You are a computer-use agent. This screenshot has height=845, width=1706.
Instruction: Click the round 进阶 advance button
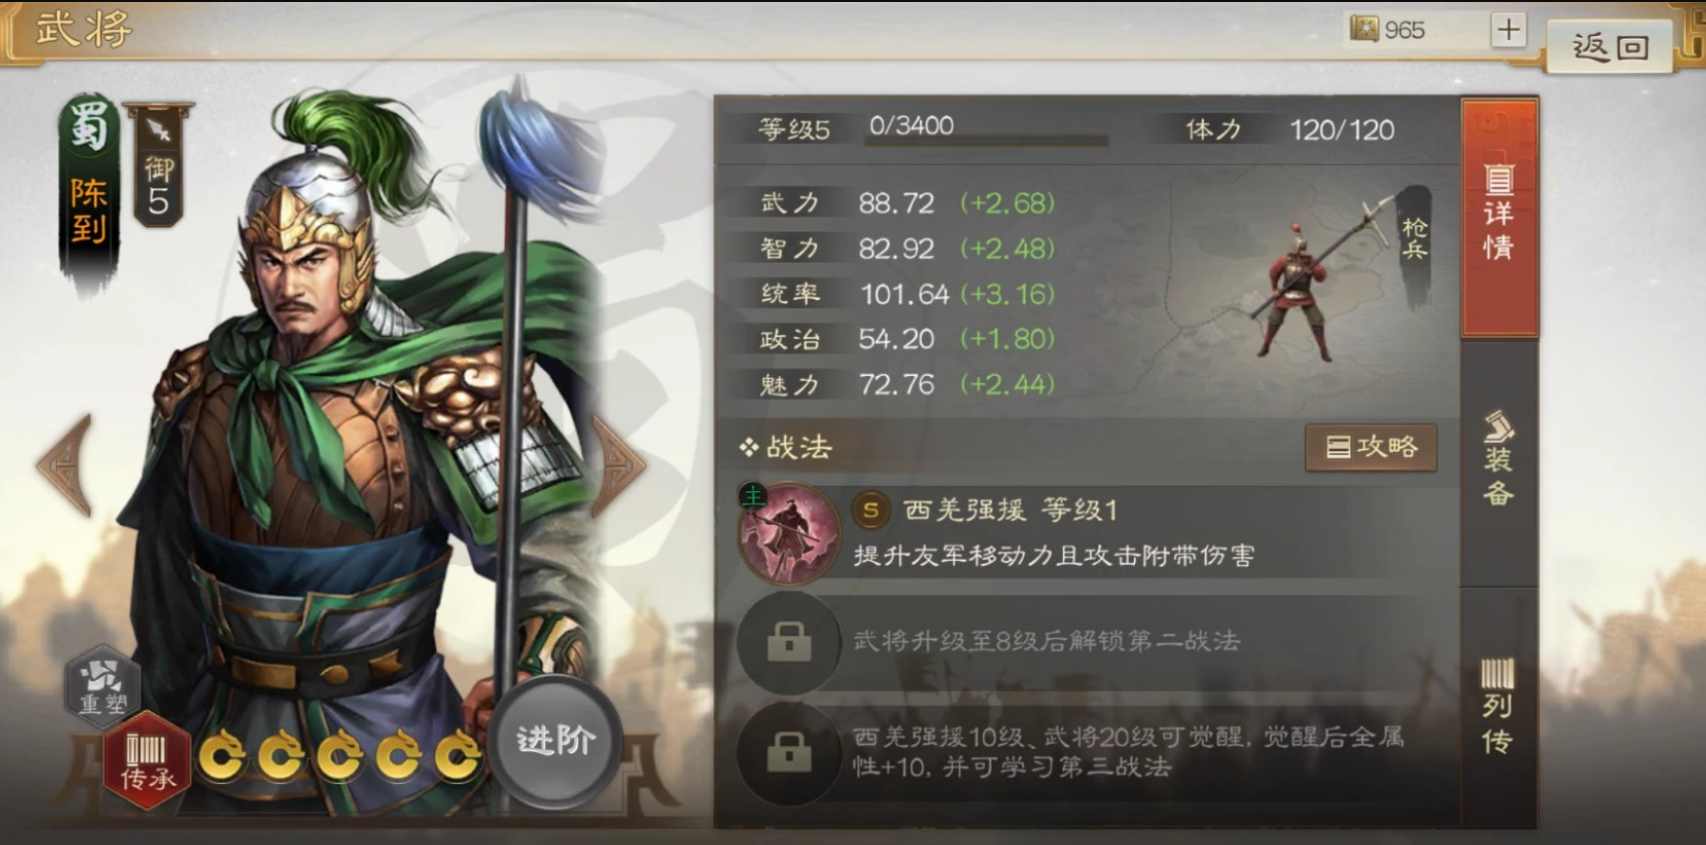555,740
